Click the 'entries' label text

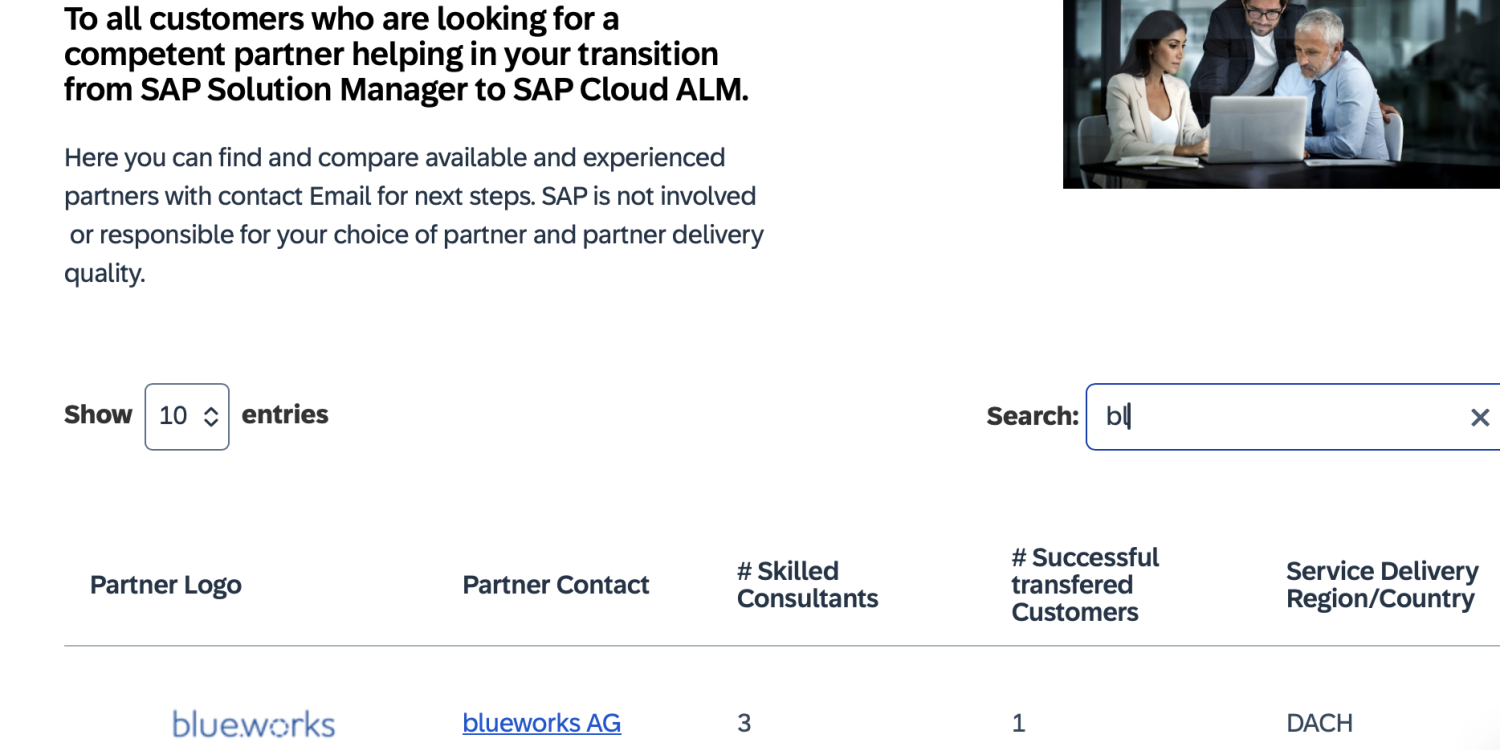tap(285, 415)
